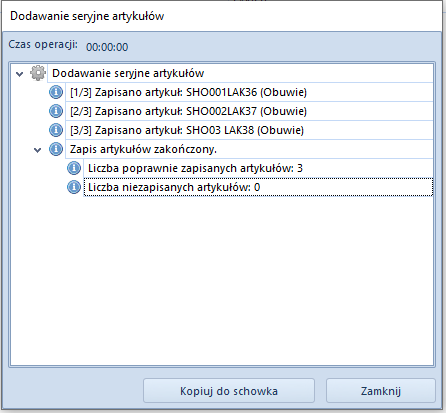Click the Dodawanie seryjne artykułów window title bar
This screenshot has width=446, height=413.
[222, 16]
